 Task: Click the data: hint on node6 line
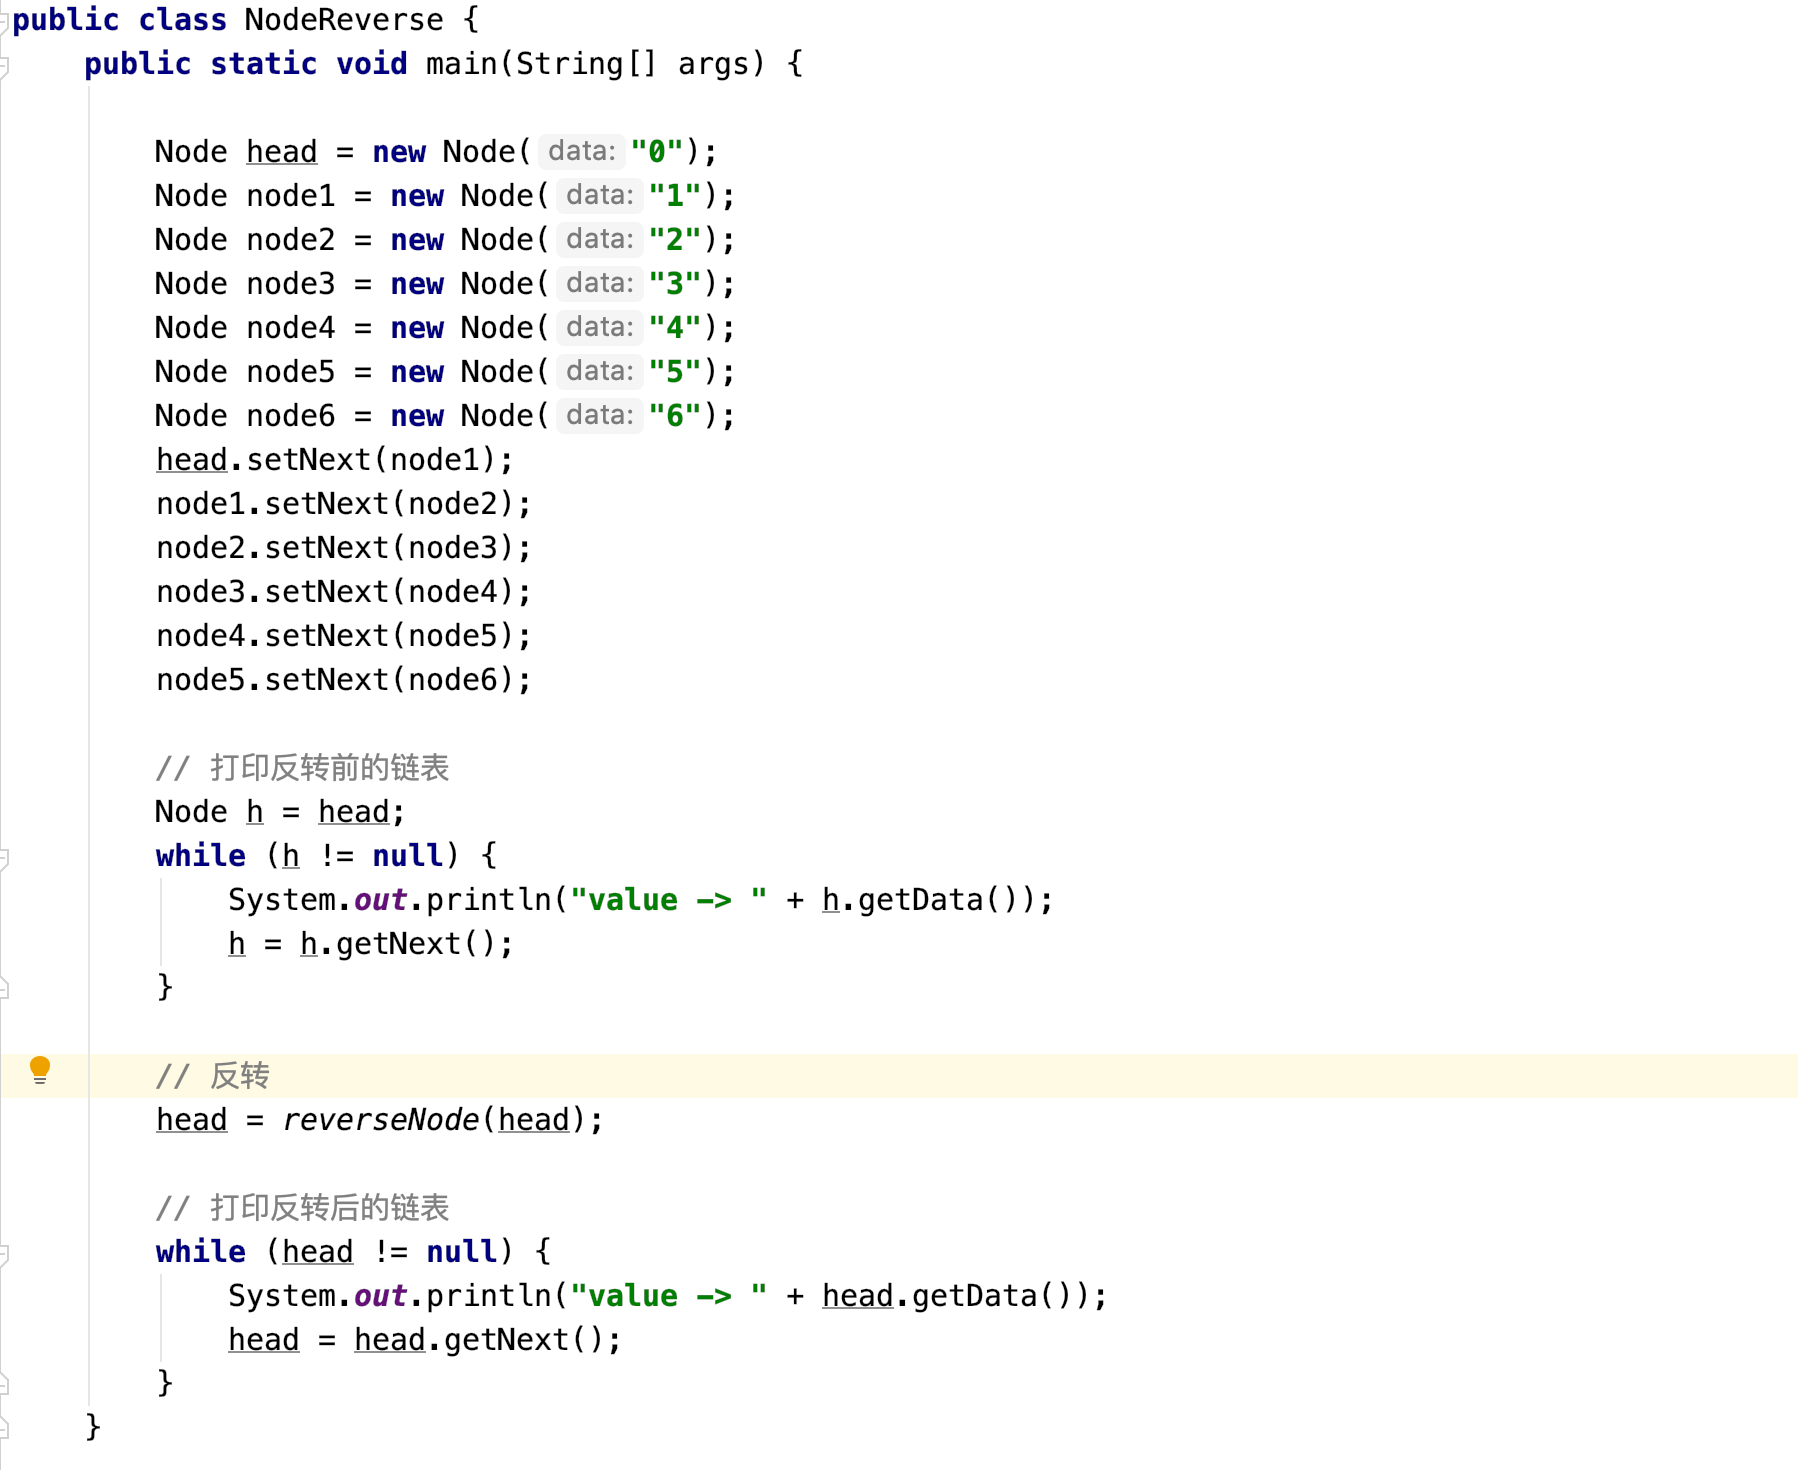599,416
